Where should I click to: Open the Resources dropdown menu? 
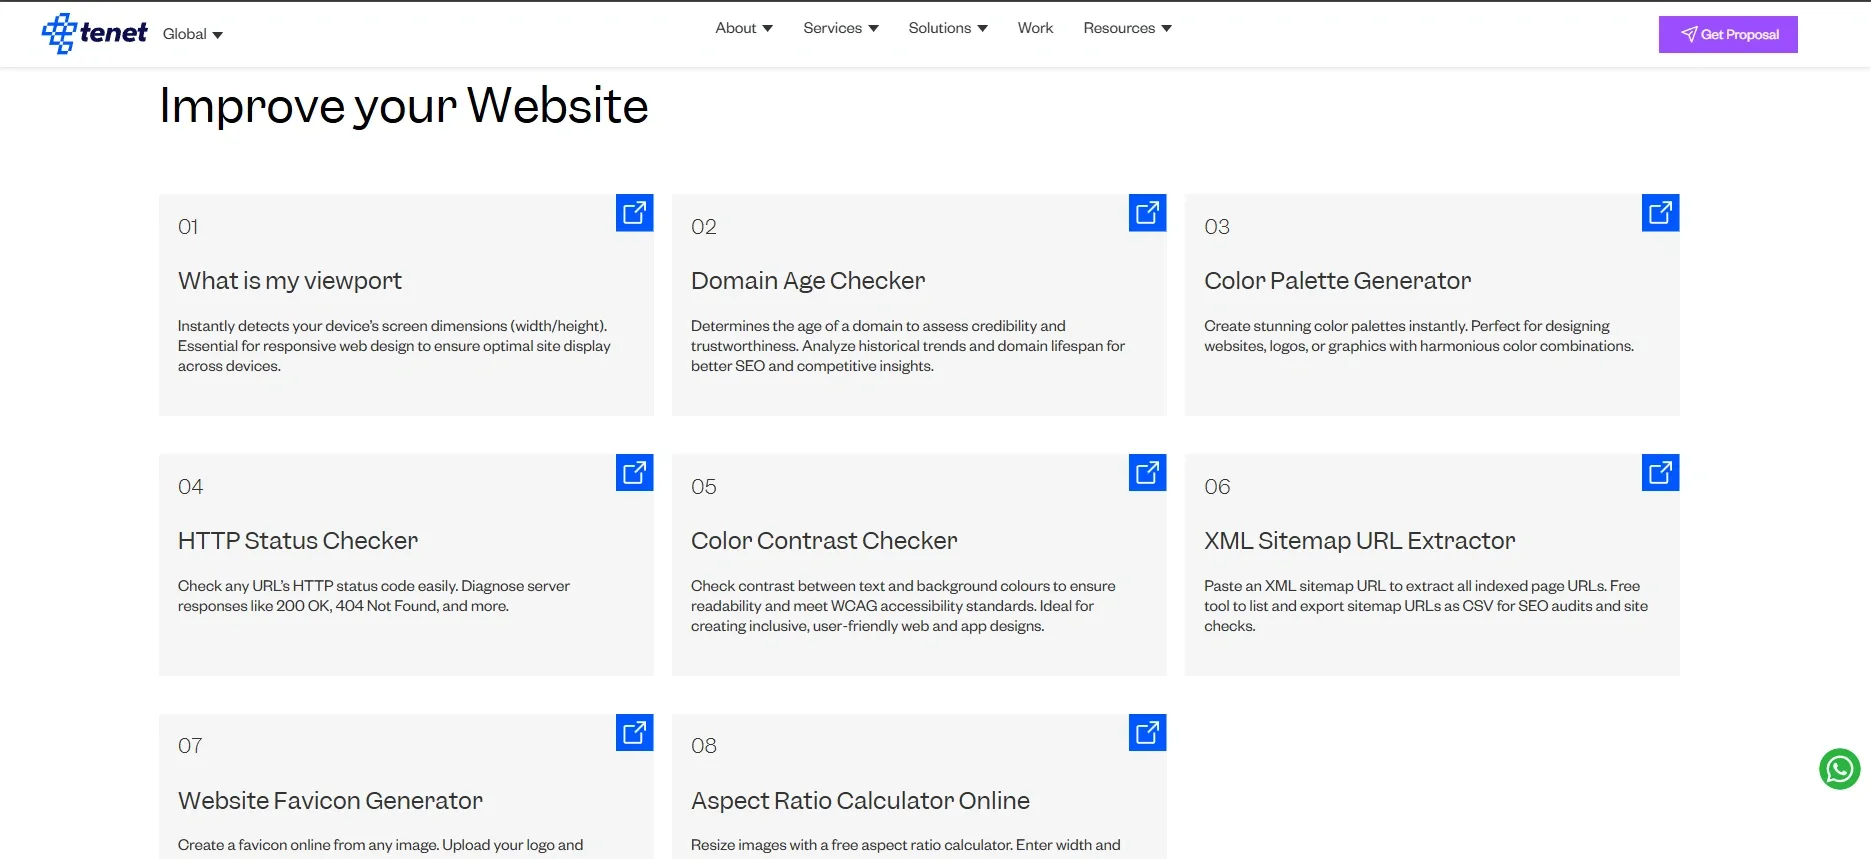pyautogui.click(x=1127, y=28)
